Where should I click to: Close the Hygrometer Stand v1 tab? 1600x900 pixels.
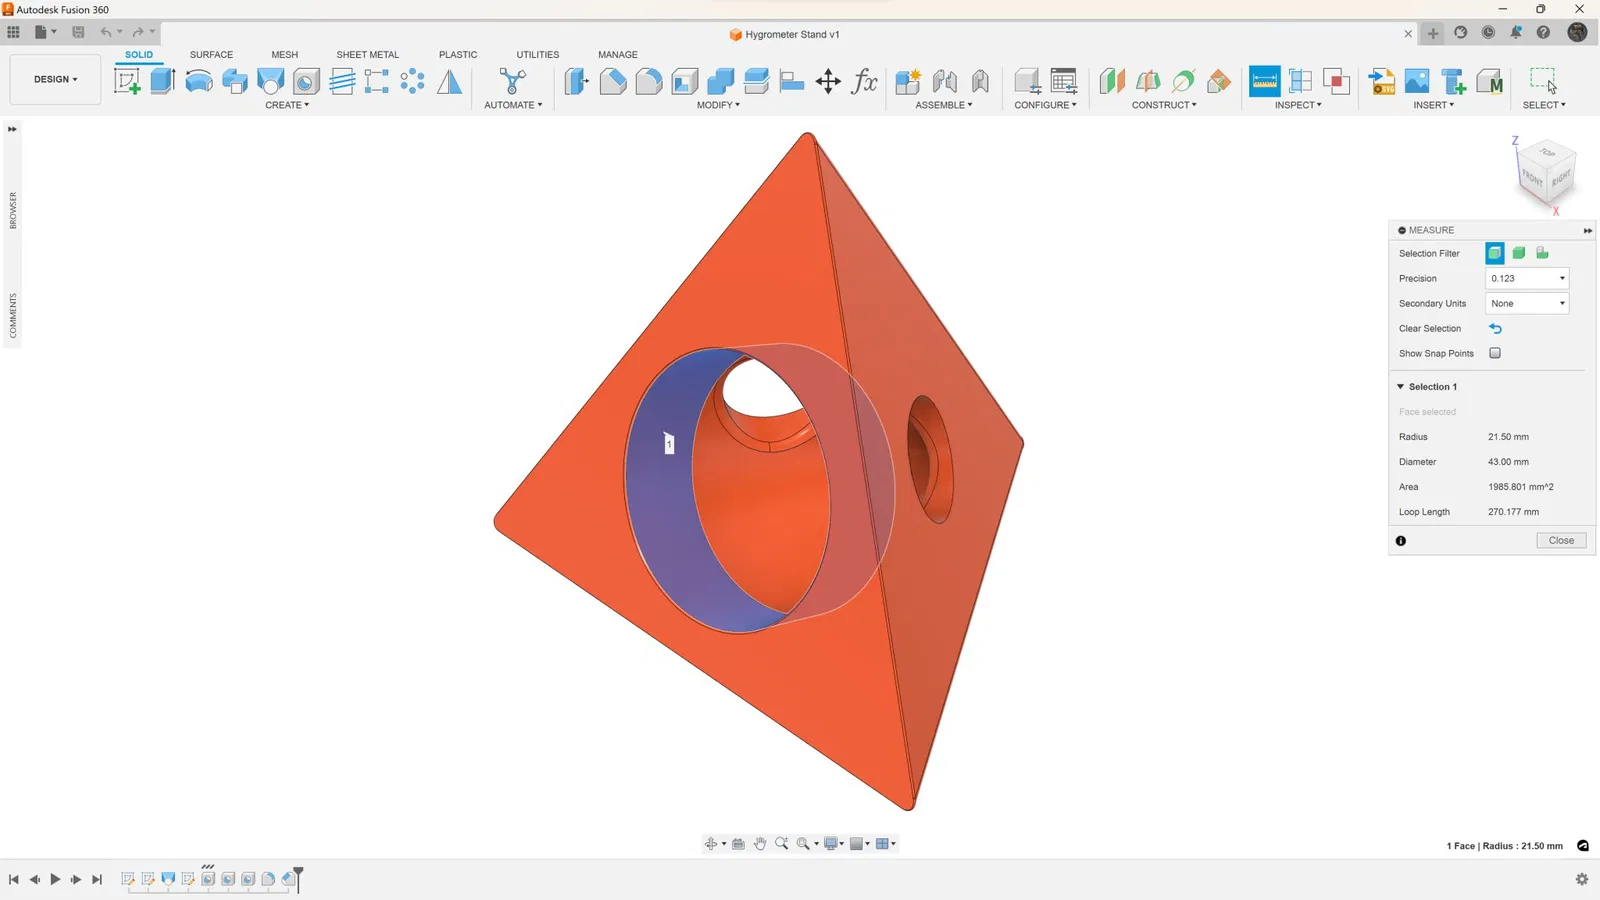pos(1408,34)
